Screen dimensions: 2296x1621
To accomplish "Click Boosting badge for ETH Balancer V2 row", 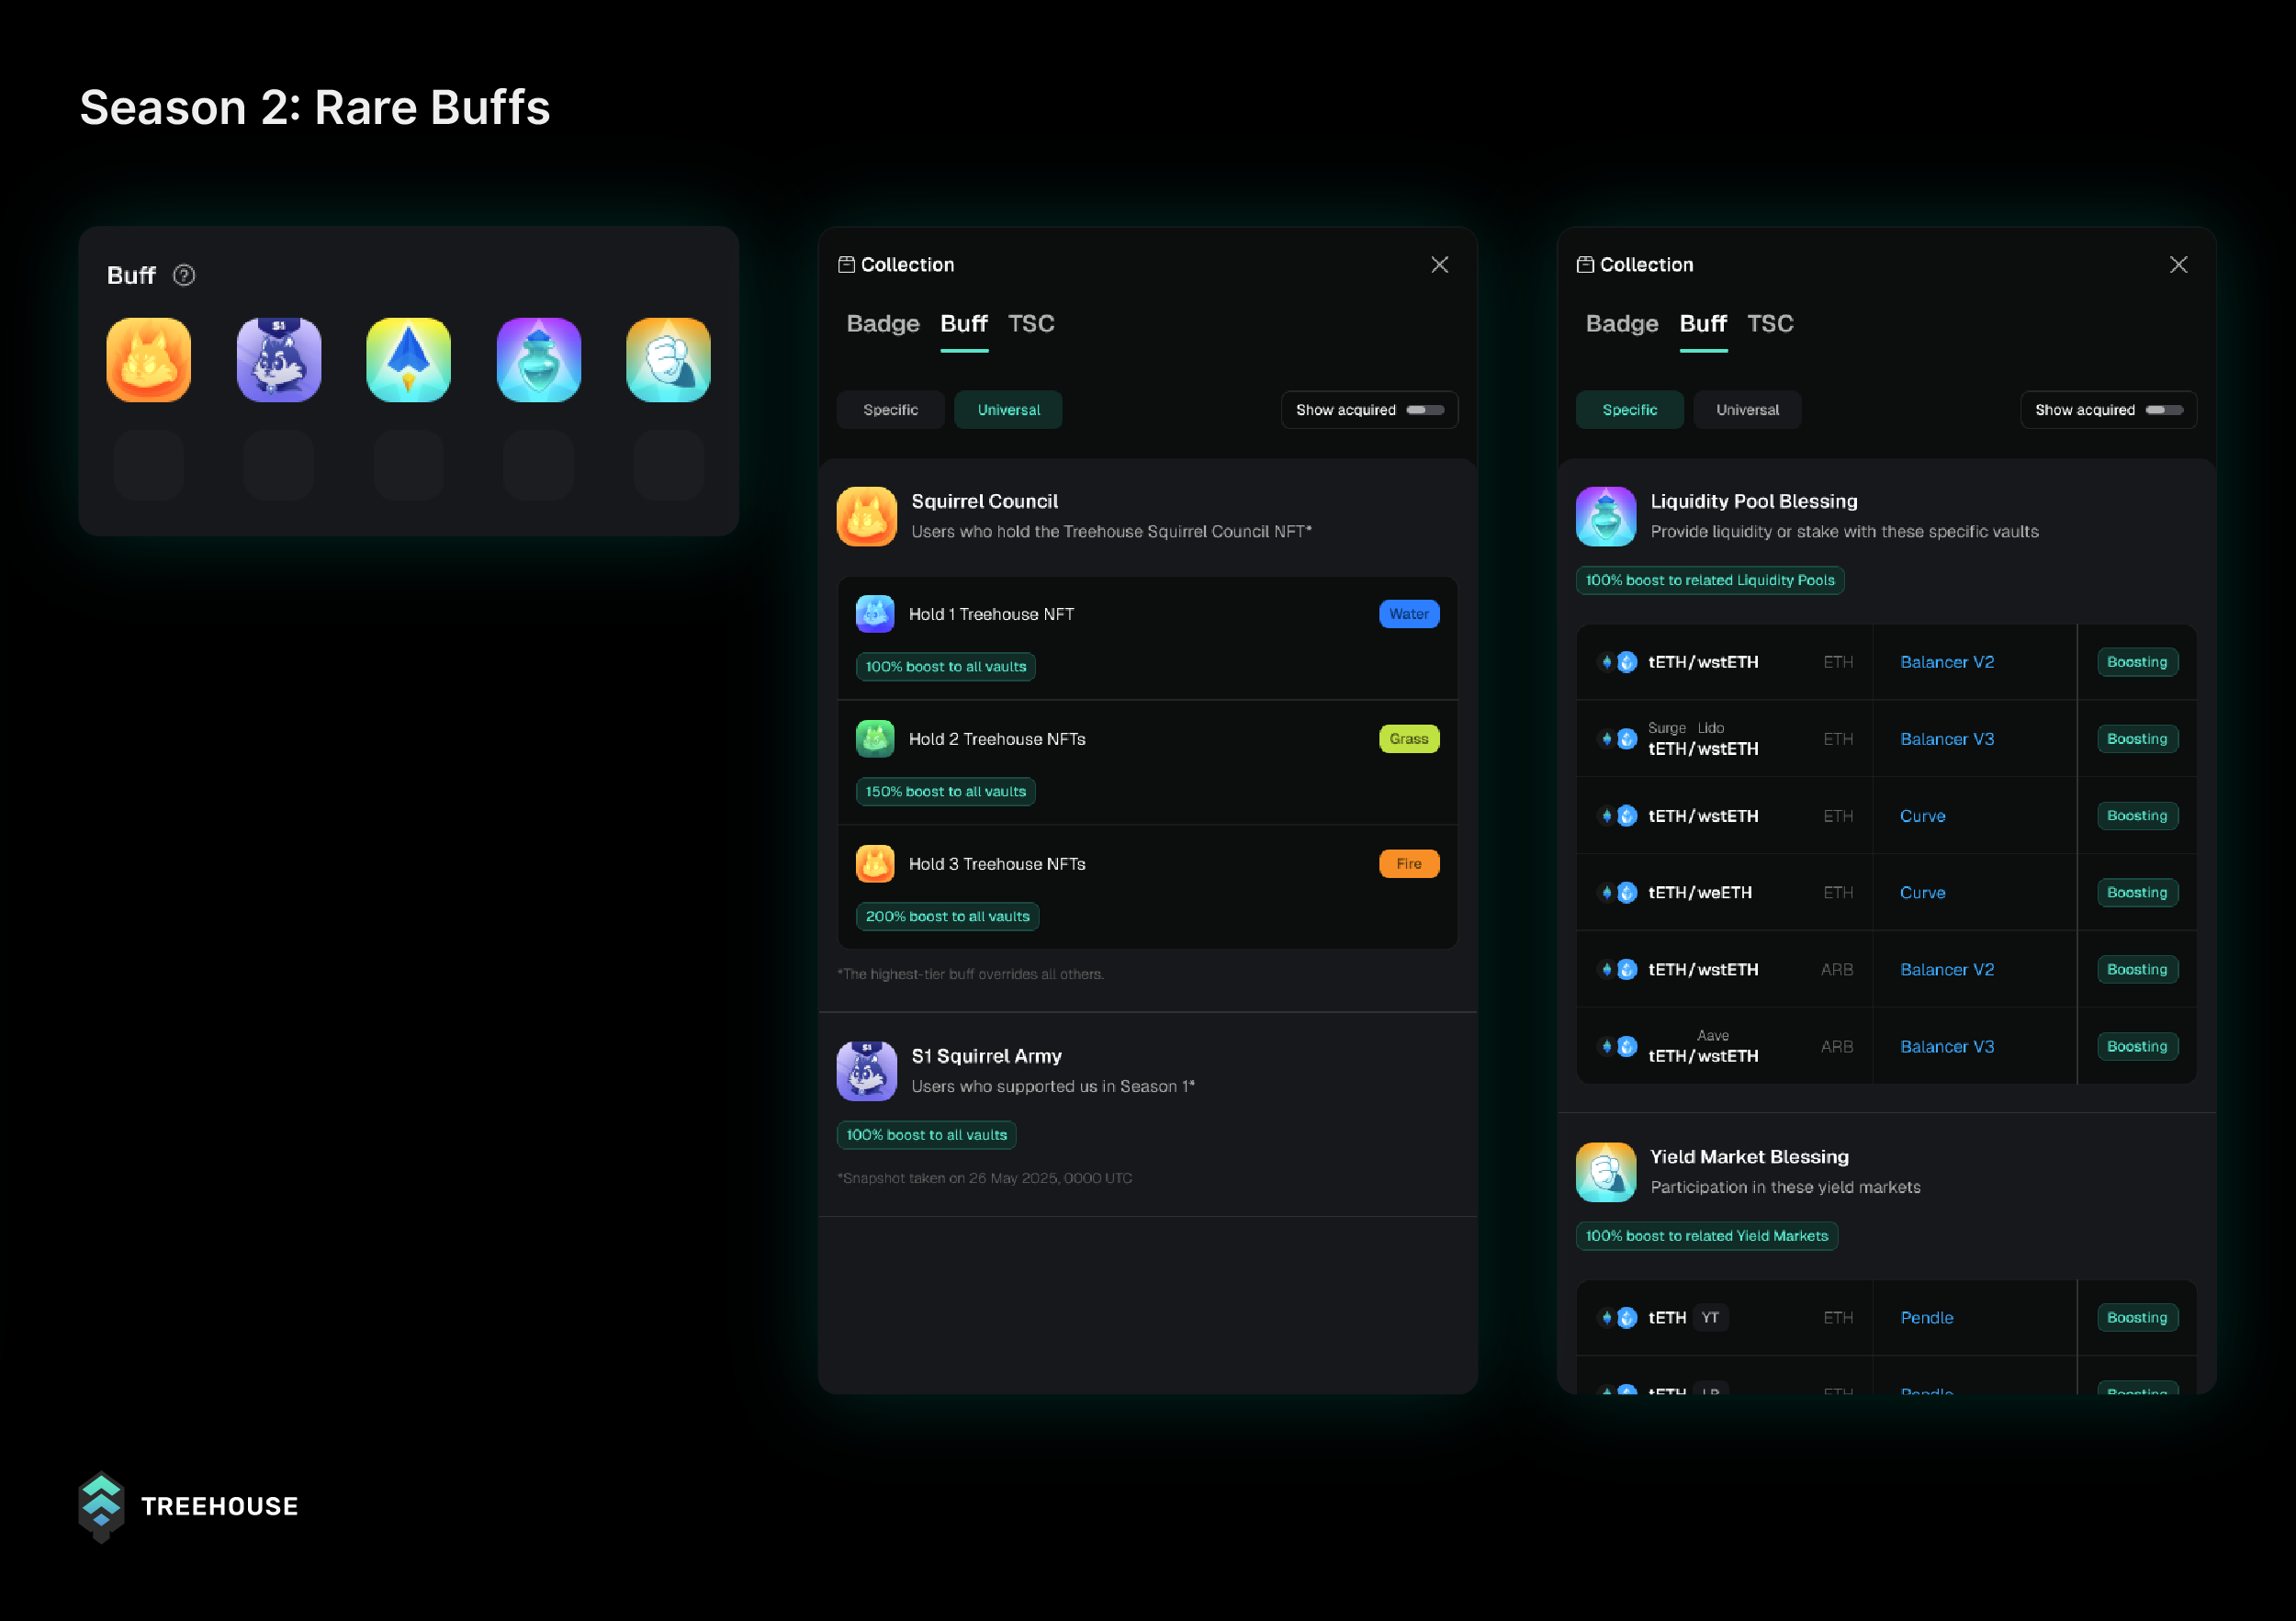I will [2137, 662].
